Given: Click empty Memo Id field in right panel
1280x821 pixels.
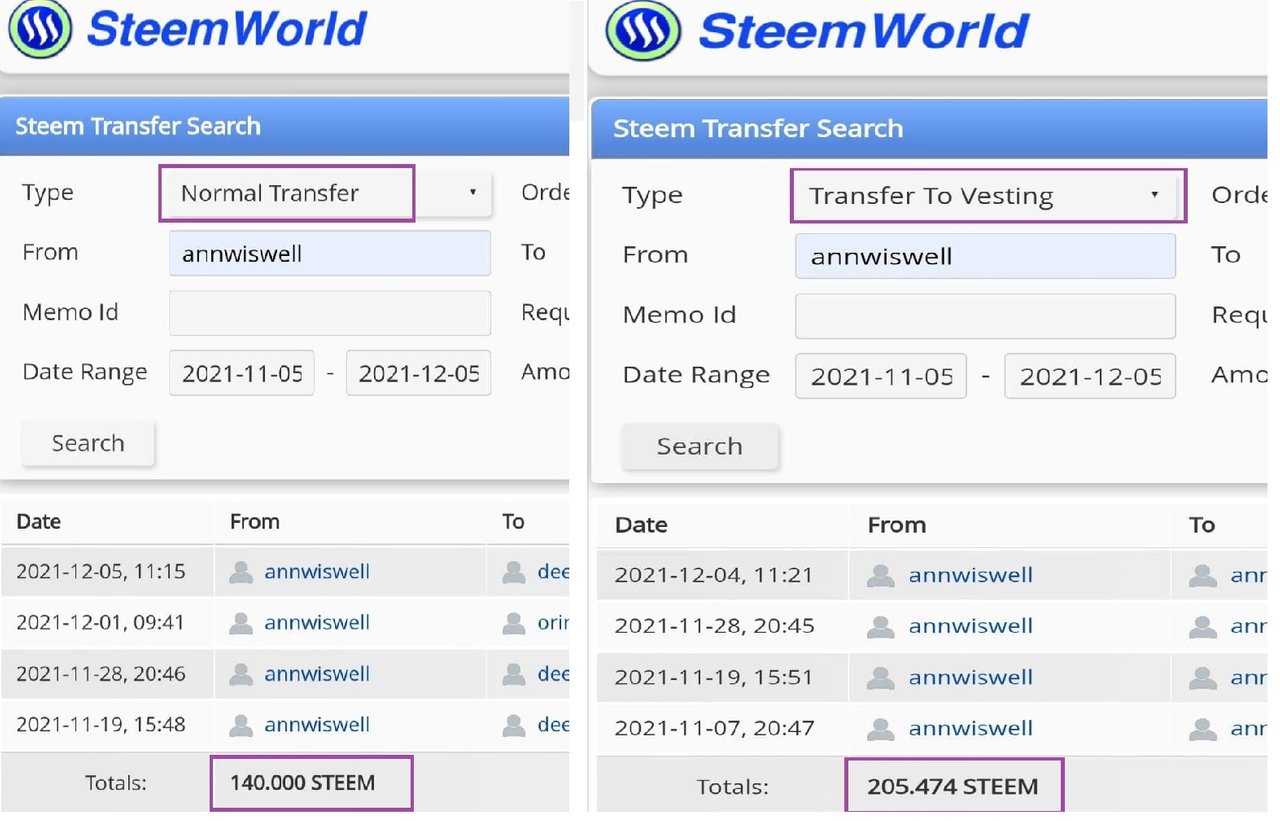Looking at the screenshot, I should coord(985,316).
